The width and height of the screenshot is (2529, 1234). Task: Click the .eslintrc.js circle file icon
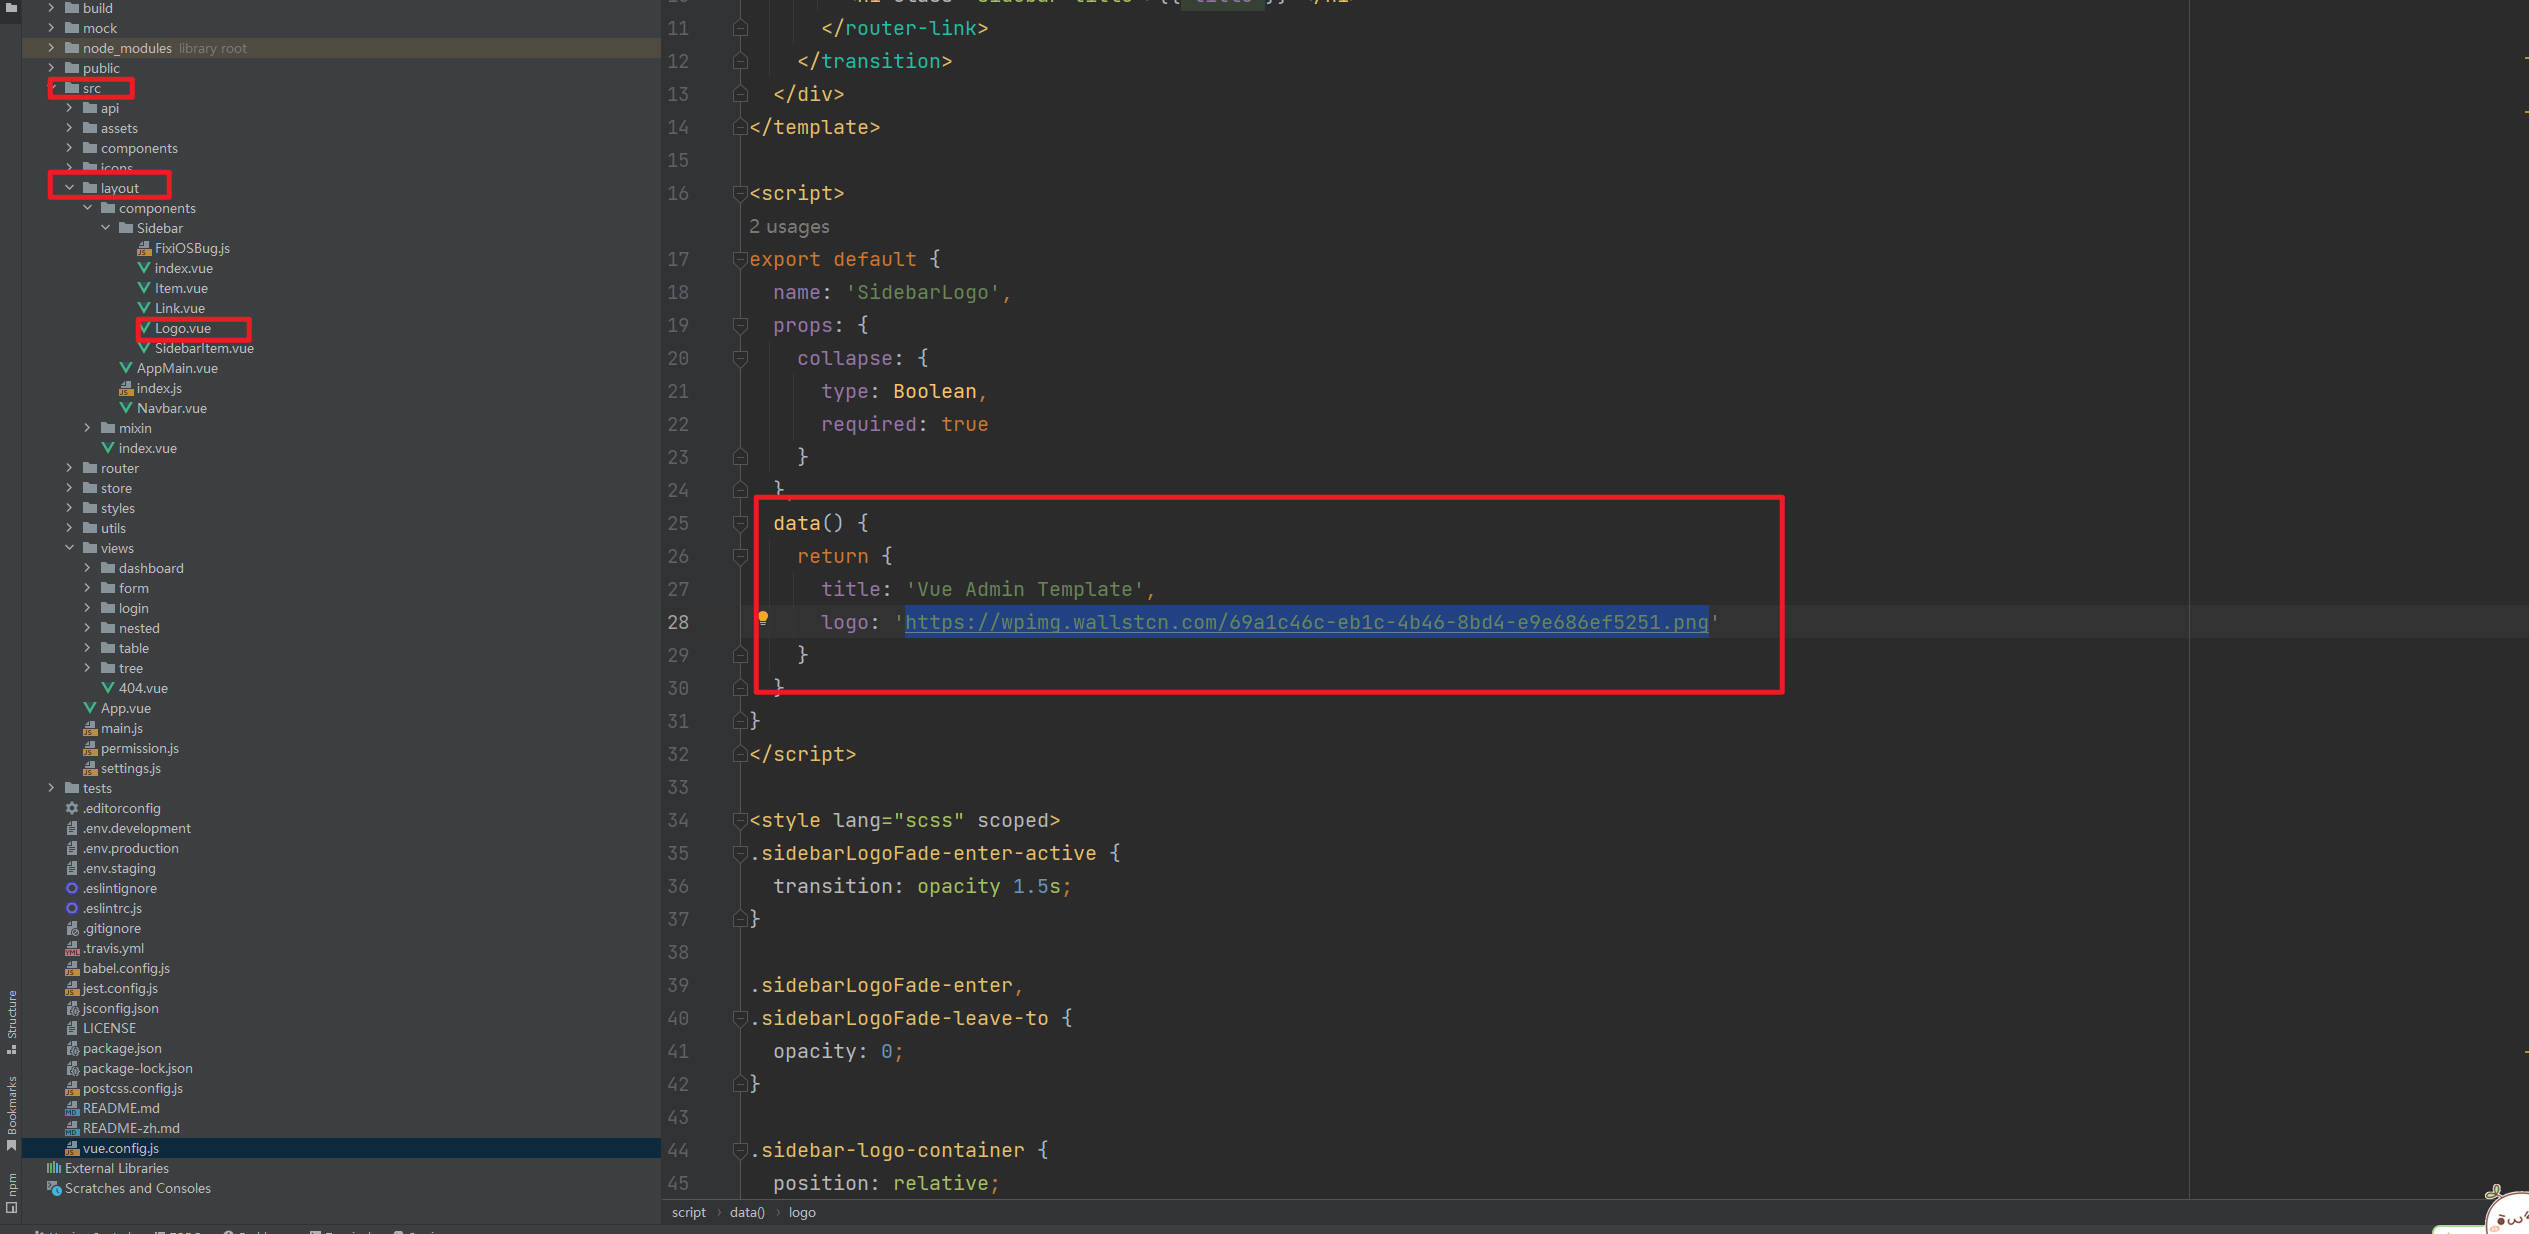(72, 908)
